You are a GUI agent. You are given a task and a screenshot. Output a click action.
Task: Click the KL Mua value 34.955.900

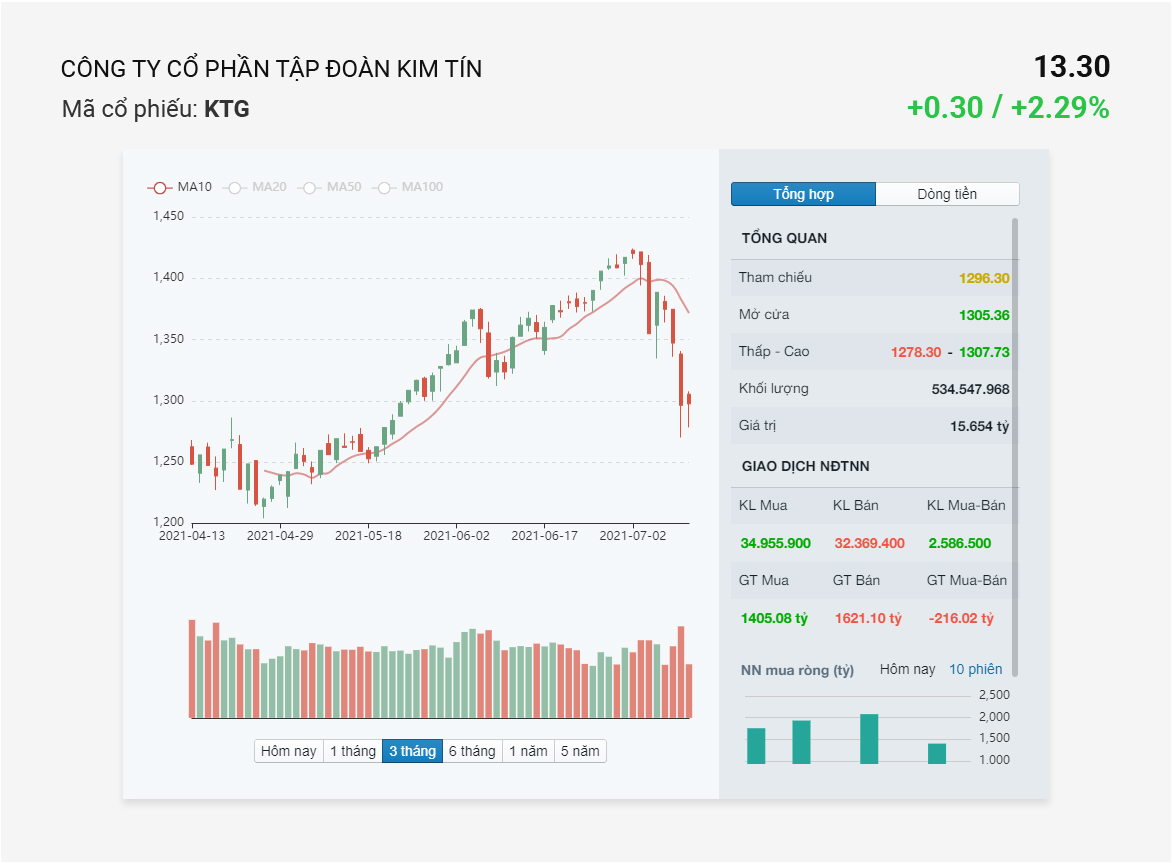point(775,543)
